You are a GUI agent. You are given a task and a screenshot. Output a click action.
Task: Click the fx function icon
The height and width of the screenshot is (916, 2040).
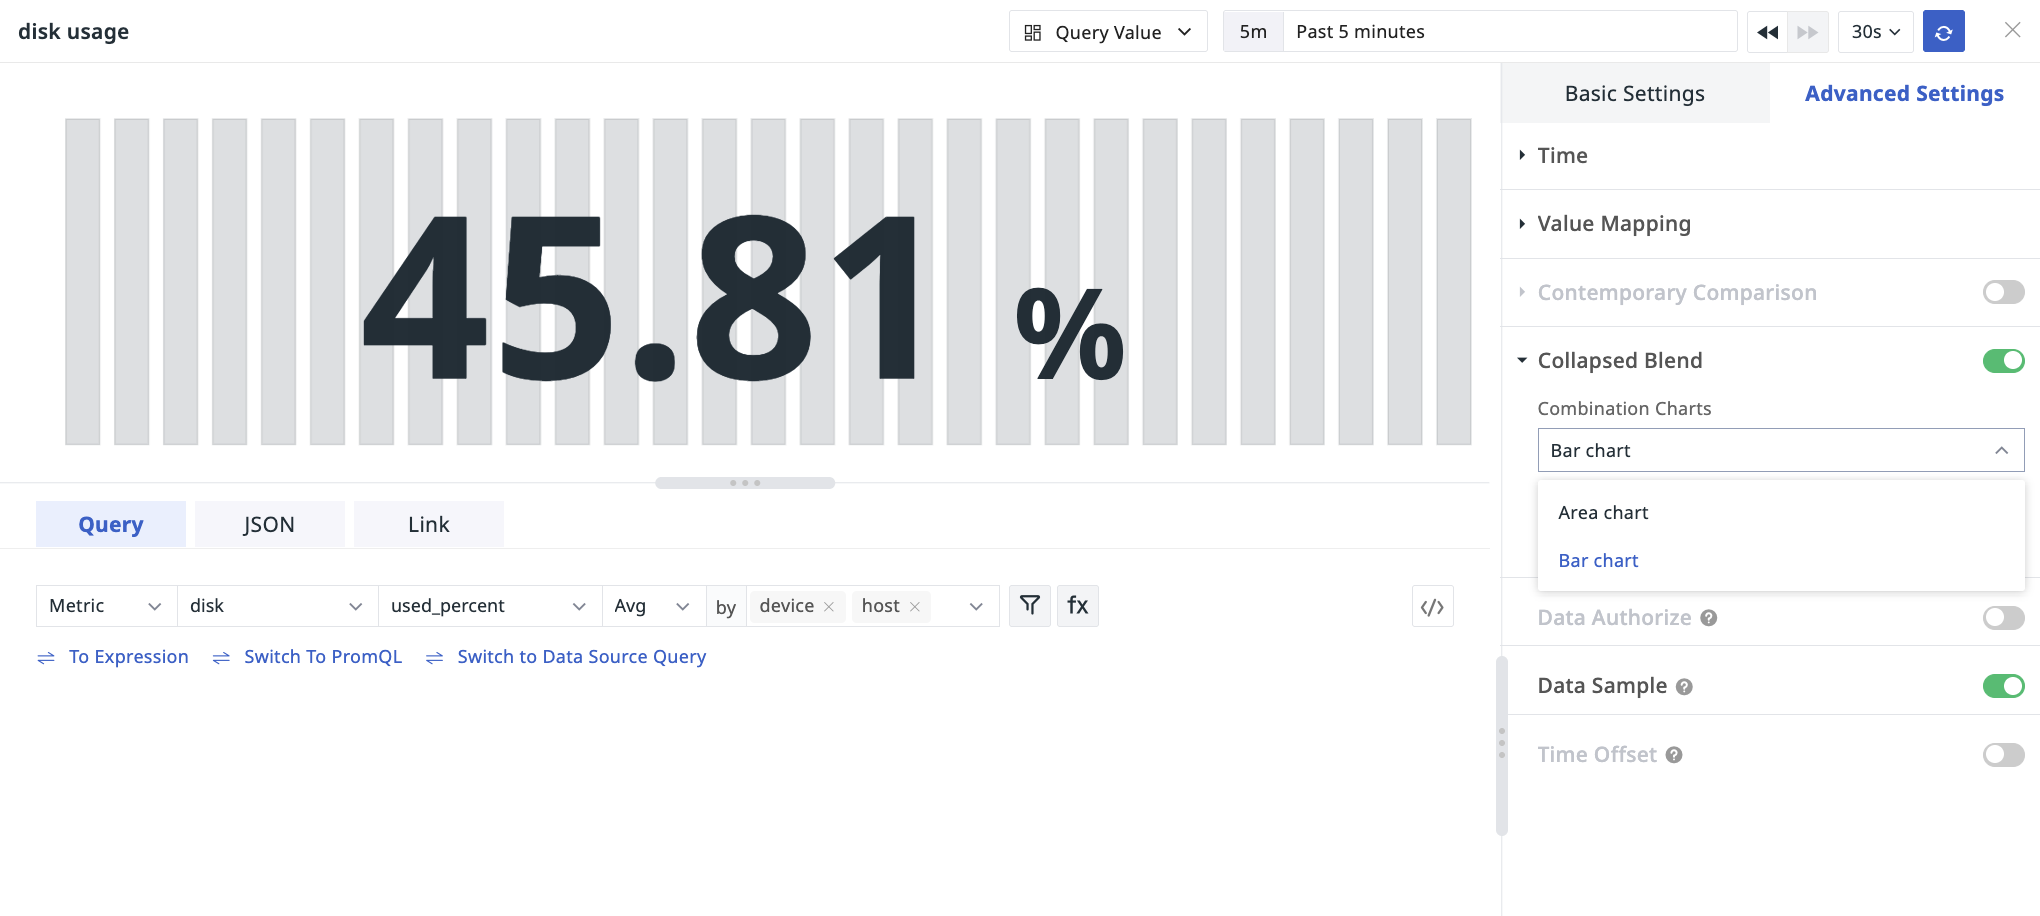click(1077, 605)
